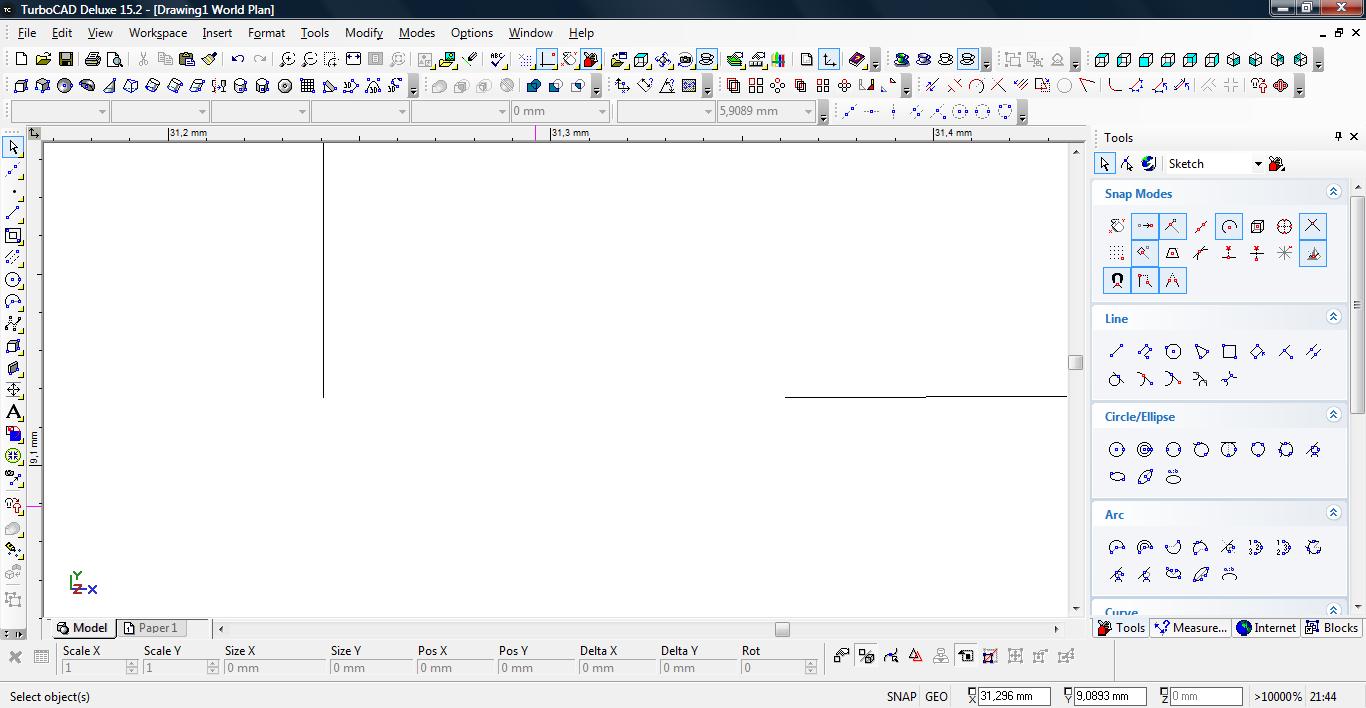Open the Sketch style dropdown
Image resolution: width=1366 pixels, height=708 pixels.
[x=1257, y=164]
